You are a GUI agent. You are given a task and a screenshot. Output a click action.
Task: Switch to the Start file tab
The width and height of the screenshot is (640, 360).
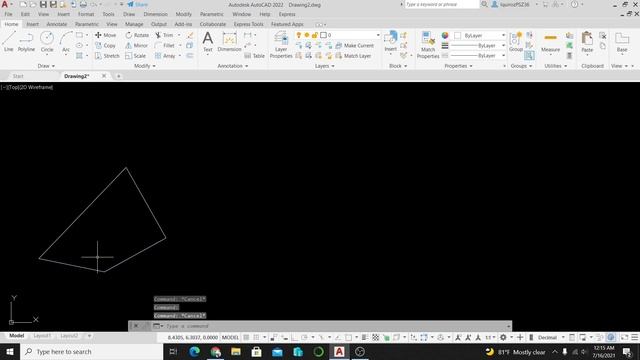18,76
